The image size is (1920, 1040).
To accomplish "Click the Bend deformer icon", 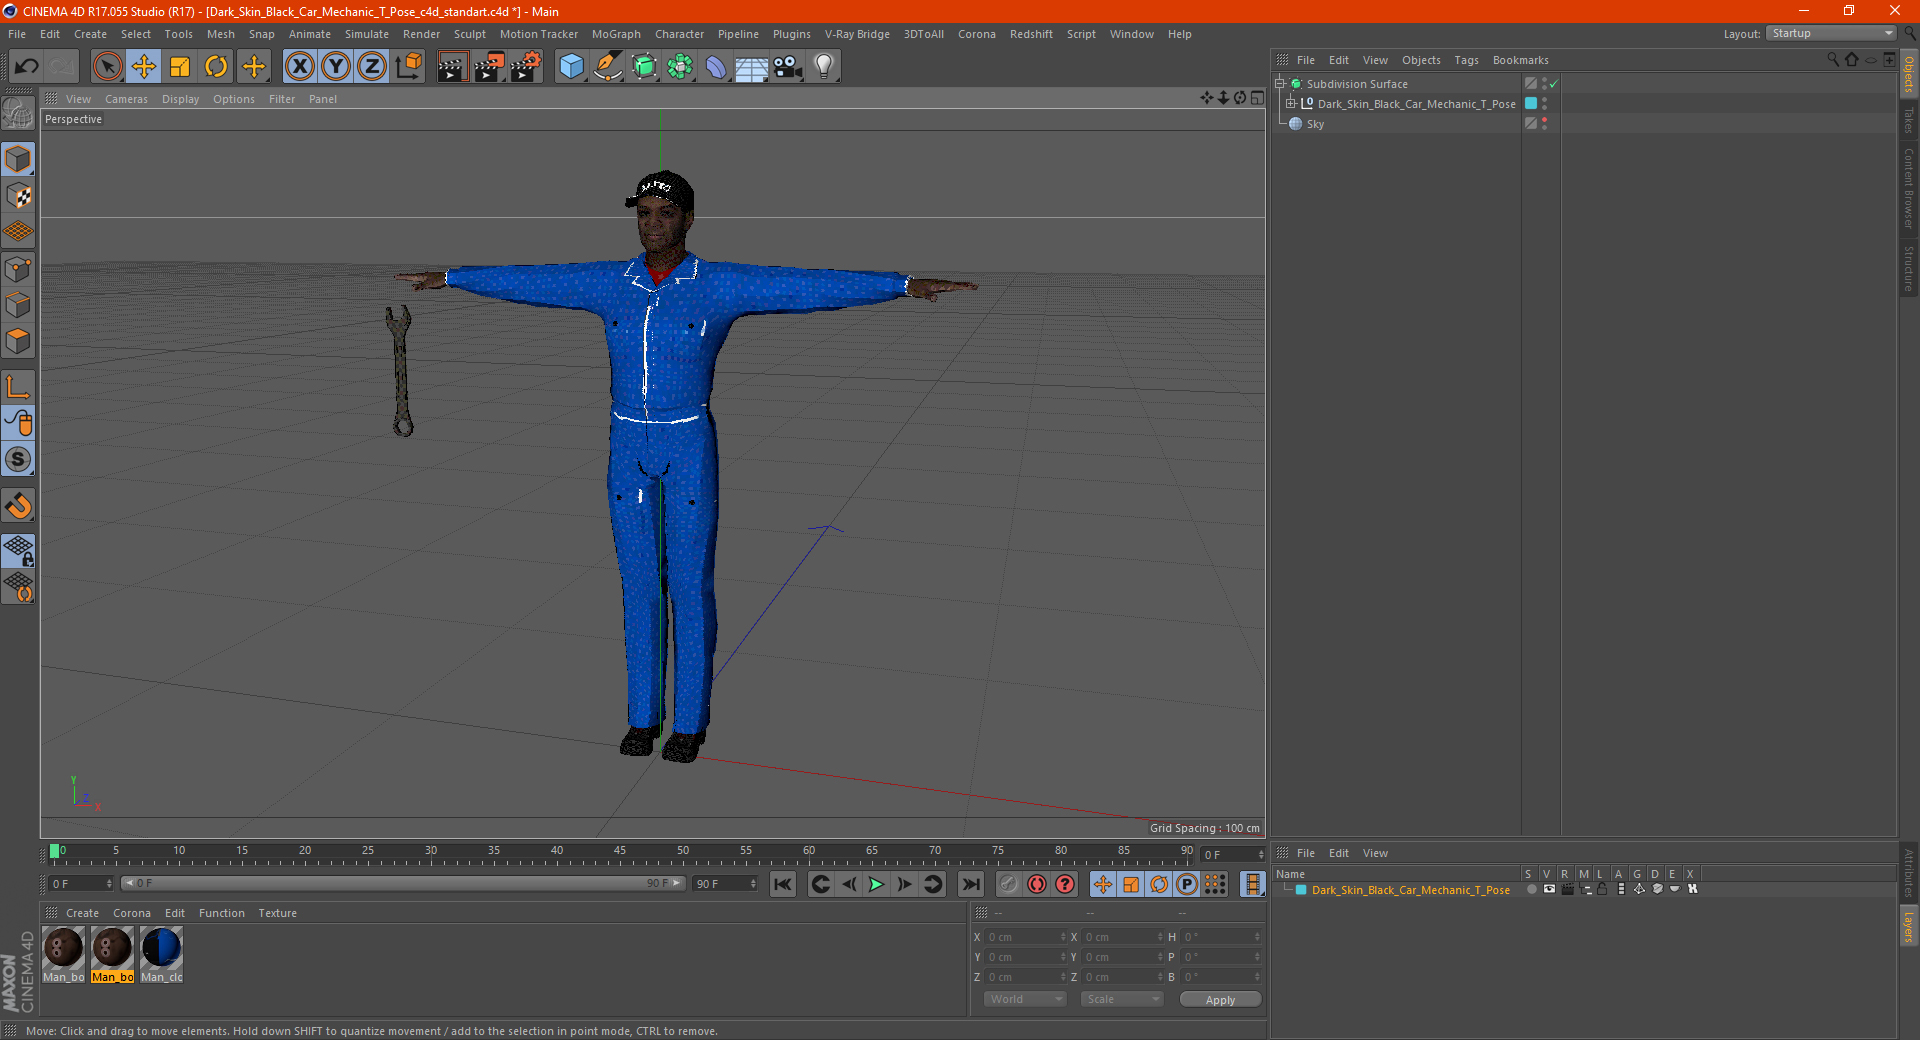I will 716,67.
